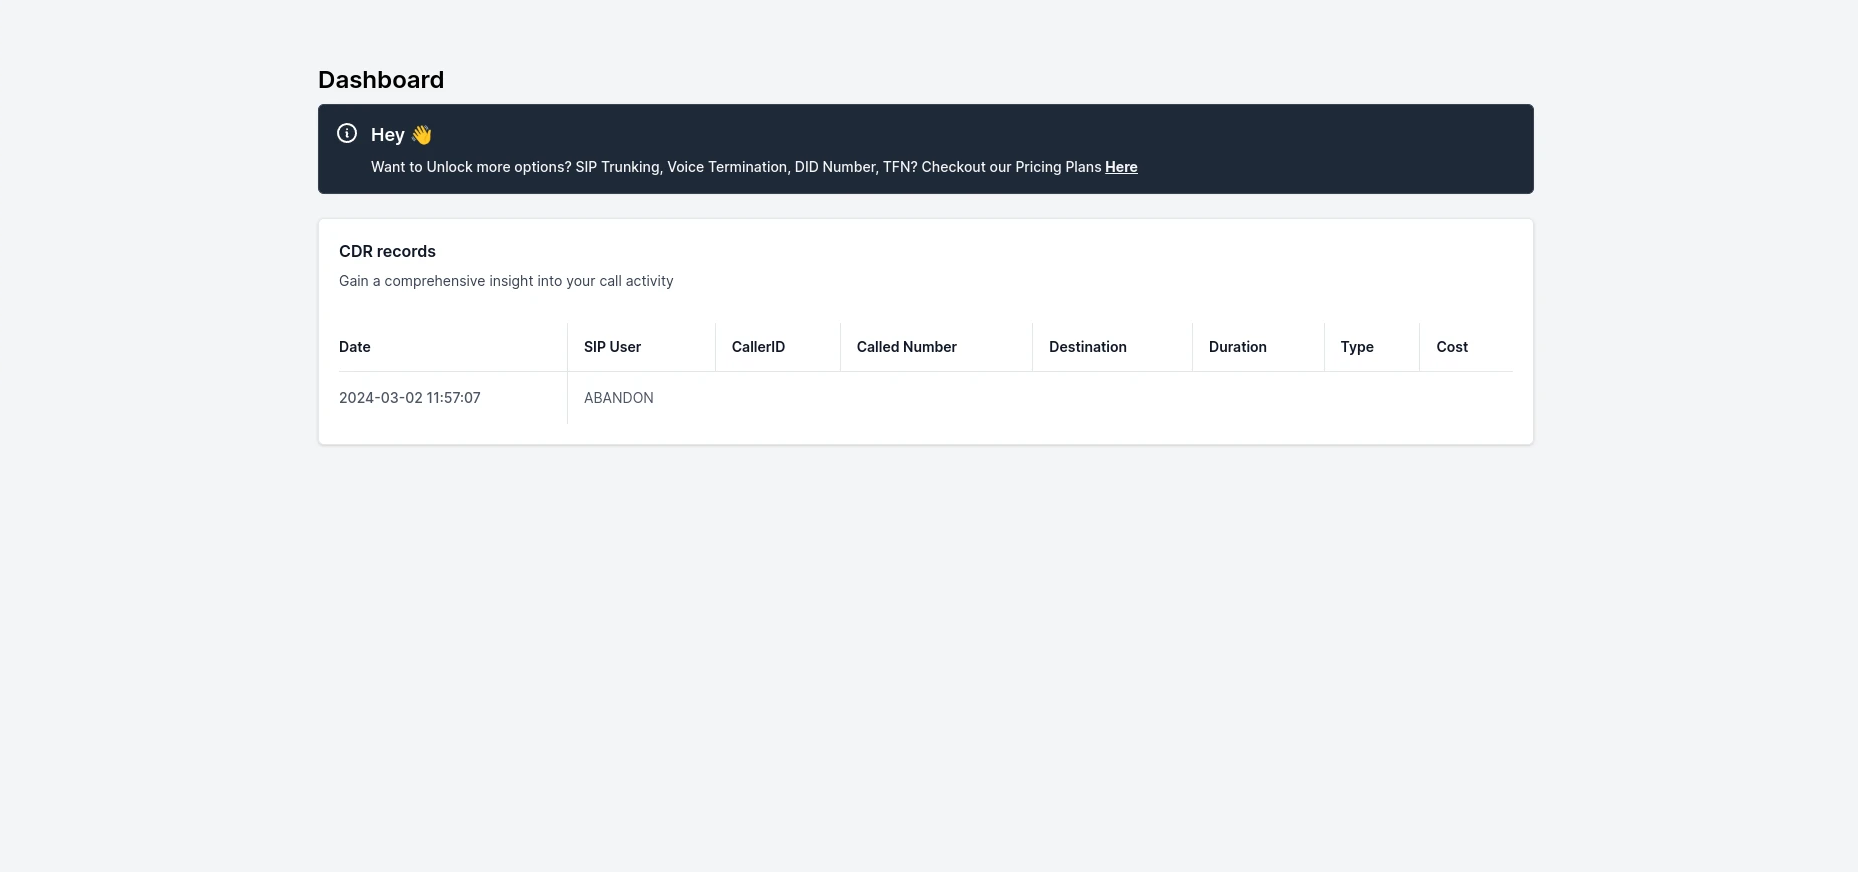1858x872 pixels.
Task: Select the ABANDON record cell
Action: (619, 398)
